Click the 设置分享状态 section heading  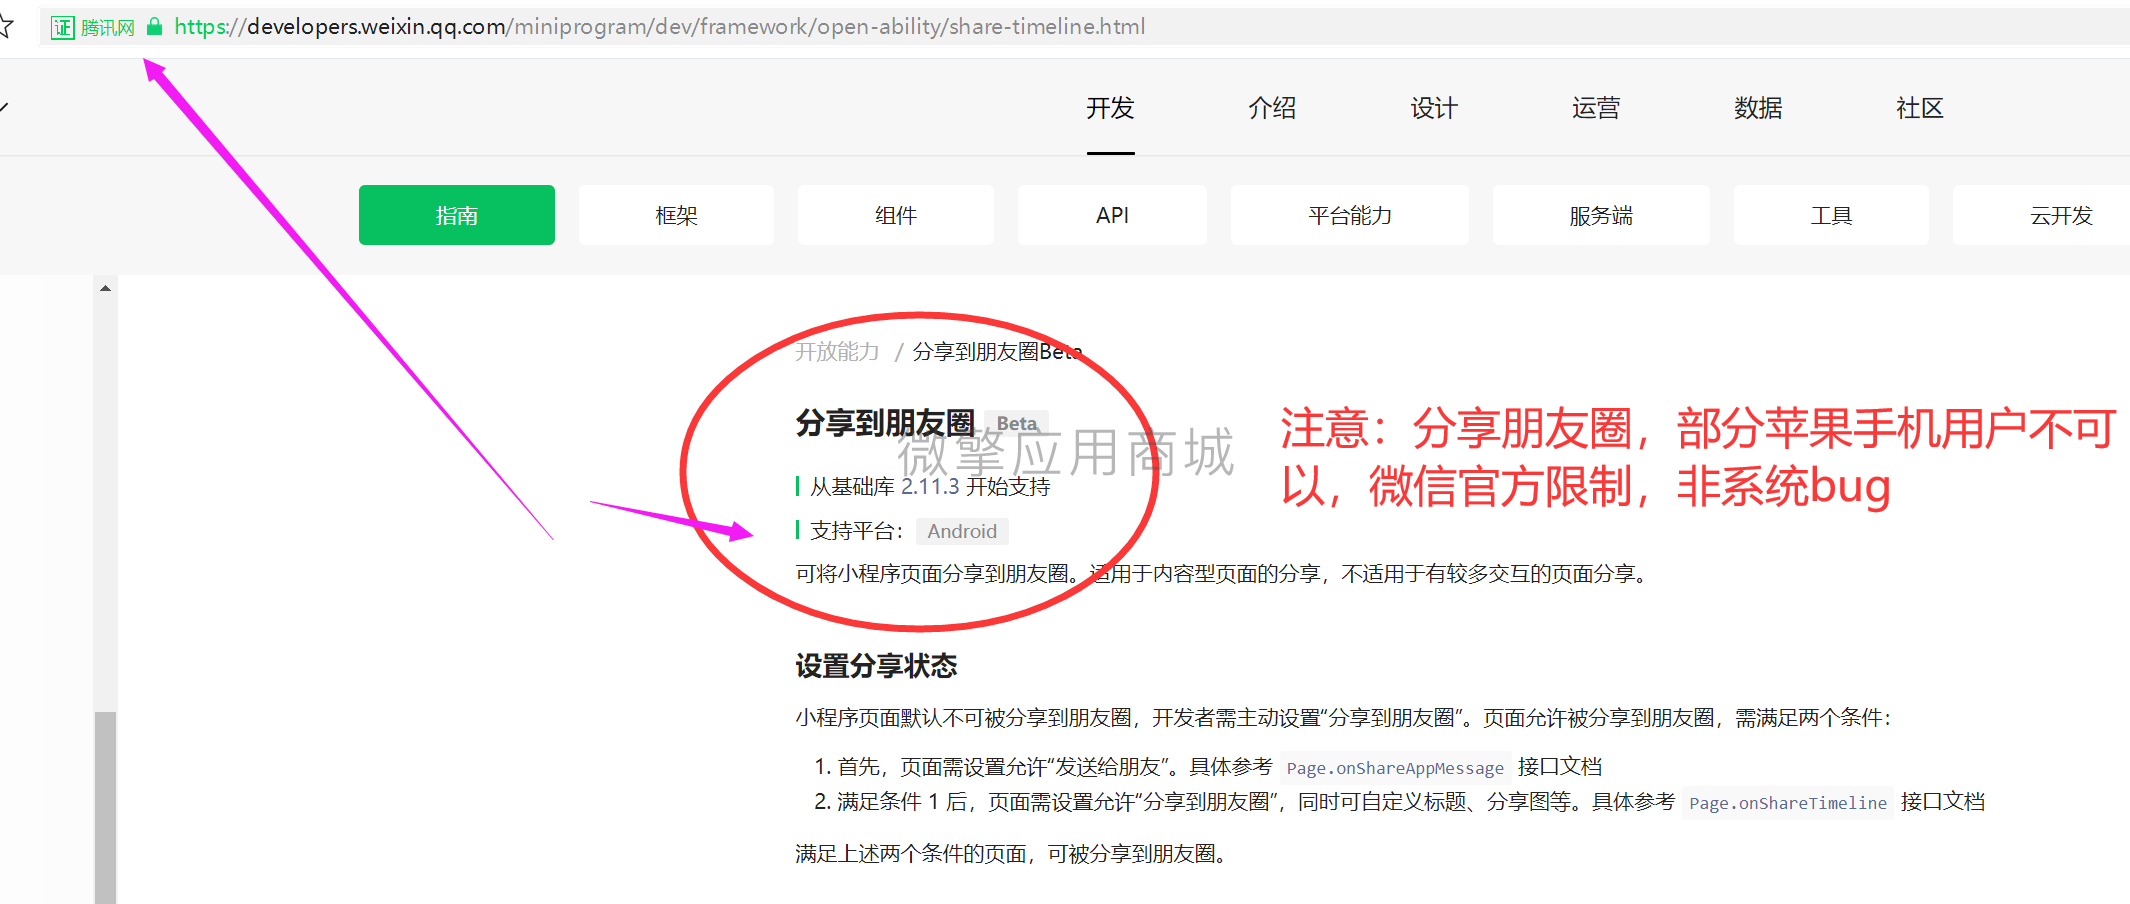pyautogui.click(x=876, y=666)
